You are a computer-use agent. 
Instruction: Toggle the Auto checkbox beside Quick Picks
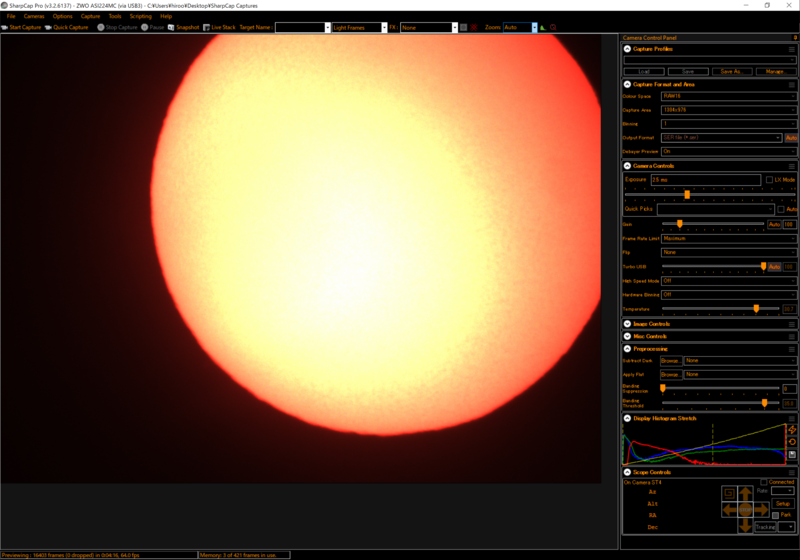(781, 209)
